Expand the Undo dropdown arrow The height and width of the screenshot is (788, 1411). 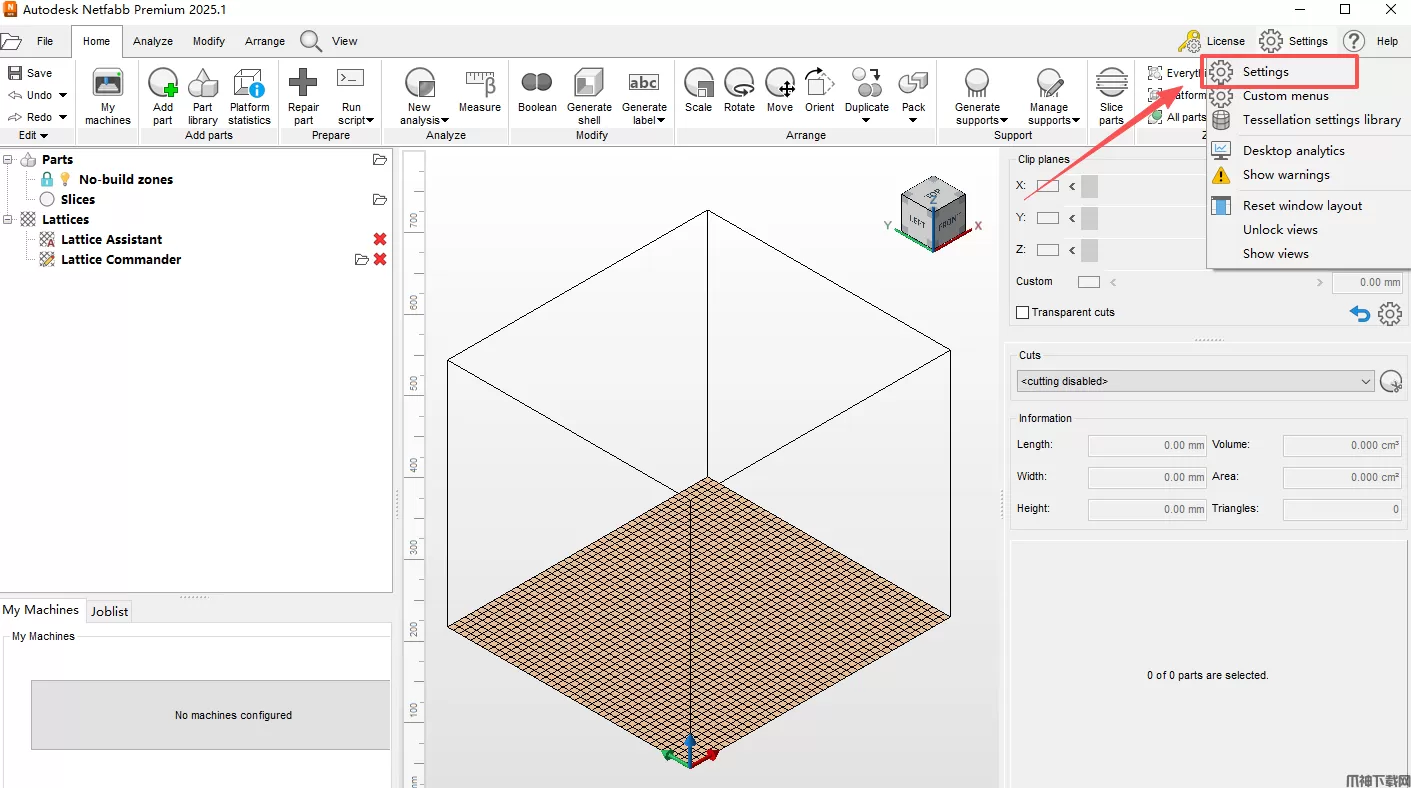point(63,96)
